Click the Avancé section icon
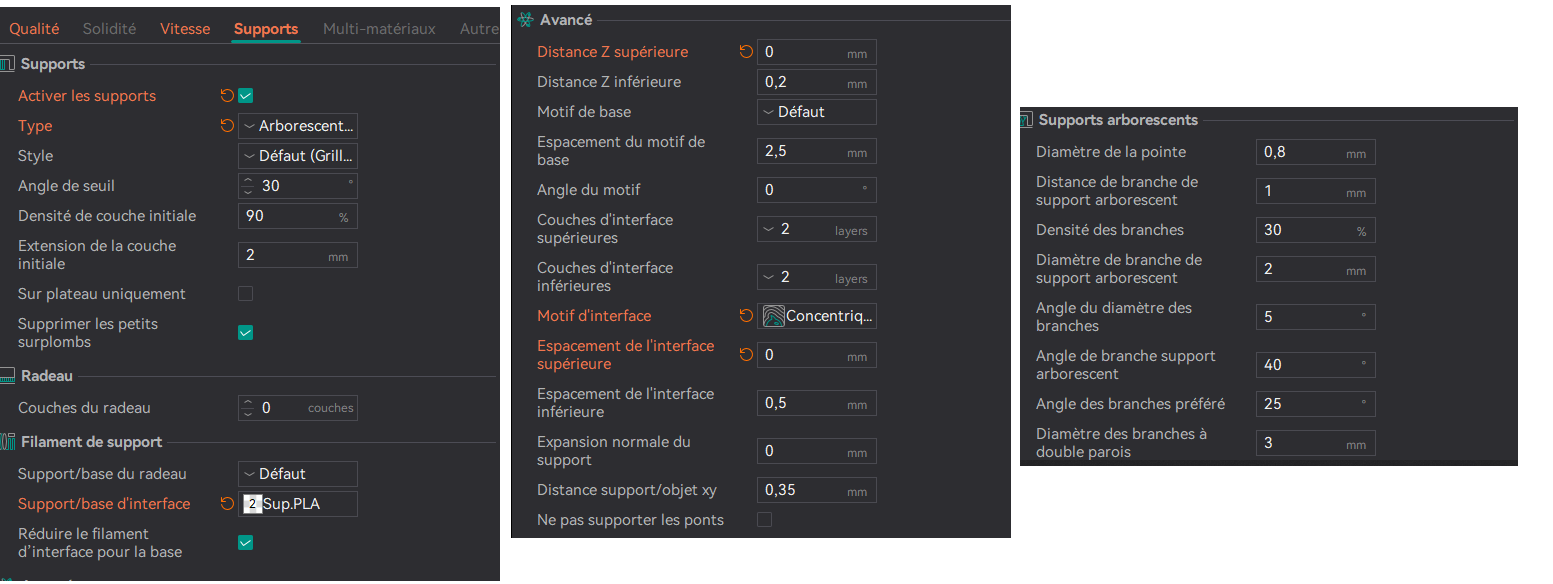Image resolution: width=1553 pixels, height=584 pixels. tap(525, 20)
